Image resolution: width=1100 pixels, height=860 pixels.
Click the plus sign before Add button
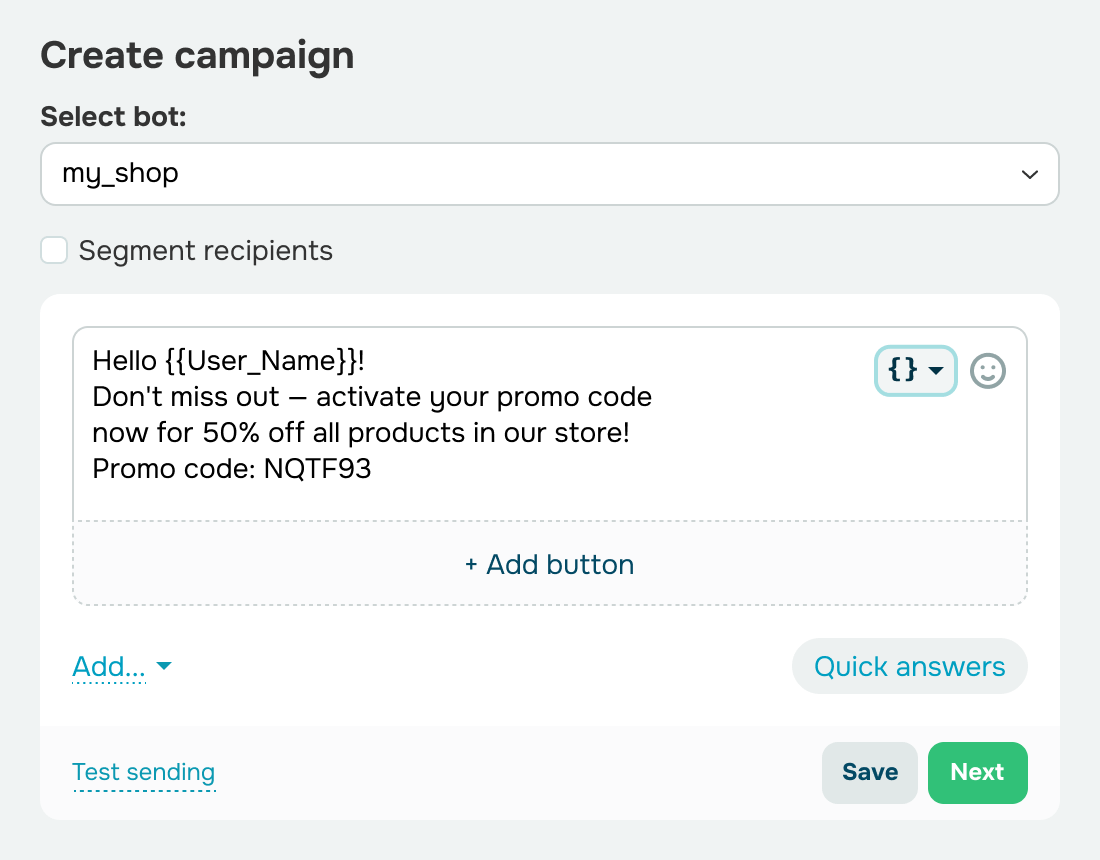click(x=471, y=565)
